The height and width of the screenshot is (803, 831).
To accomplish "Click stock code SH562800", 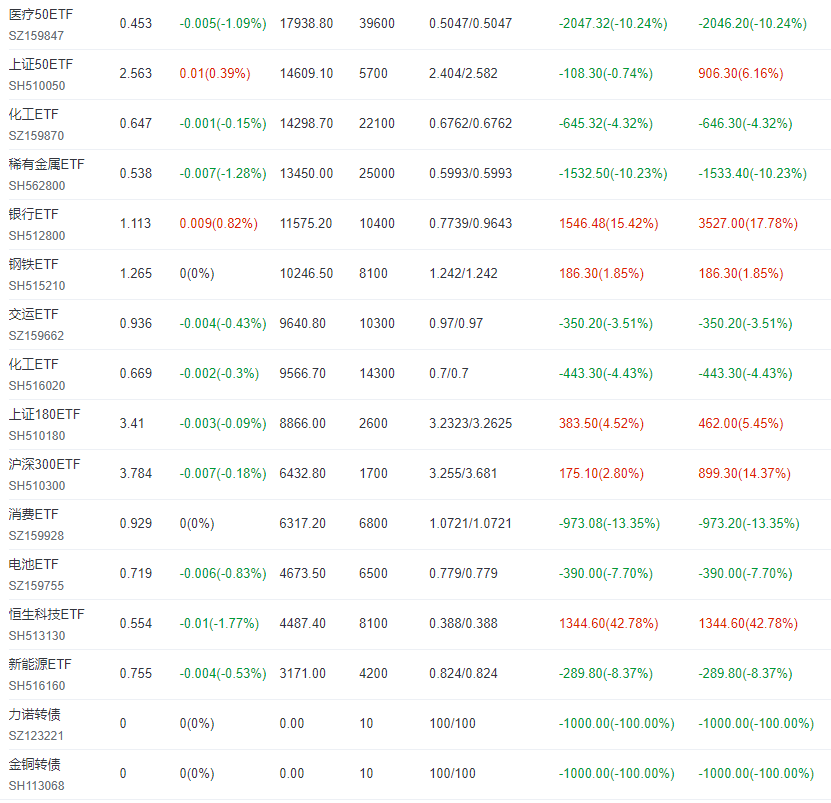I will click(37, 186).
